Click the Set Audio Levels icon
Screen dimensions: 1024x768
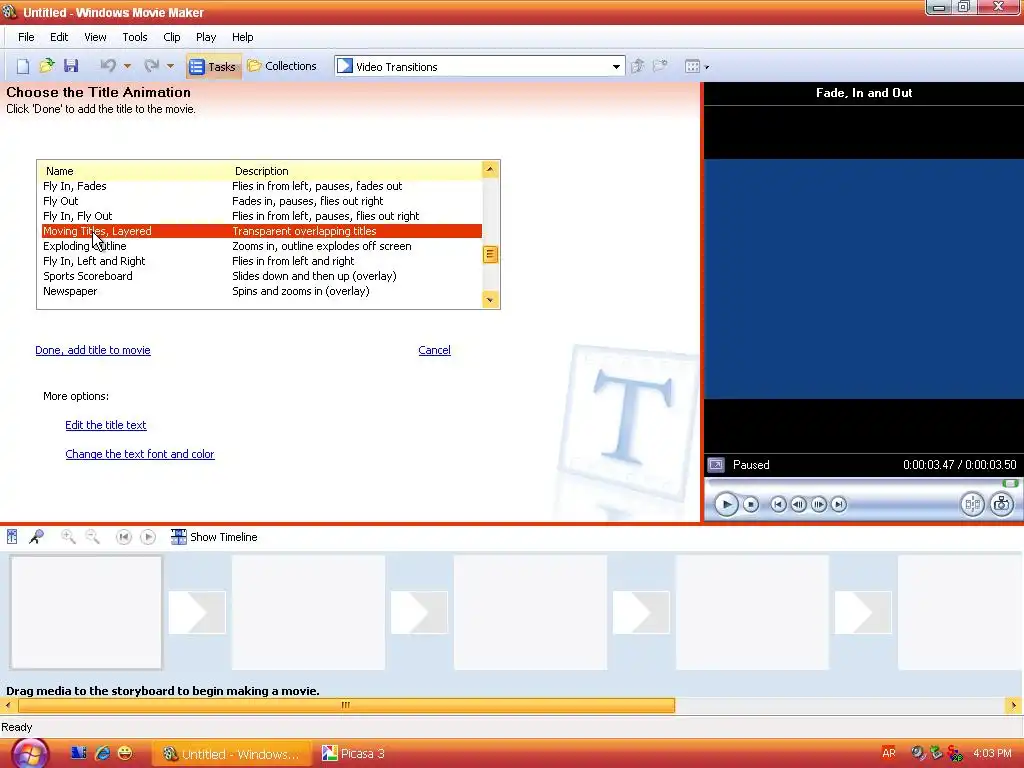tap(12, 537)
